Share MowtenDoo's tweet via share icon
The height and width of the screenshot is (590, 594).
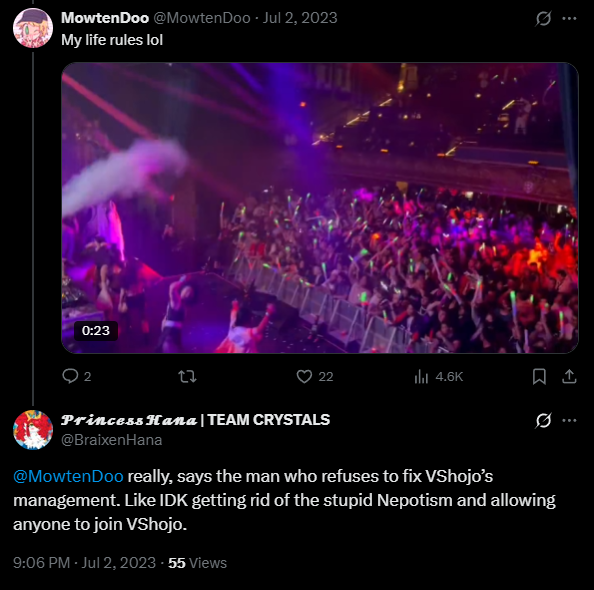[569, 376]
